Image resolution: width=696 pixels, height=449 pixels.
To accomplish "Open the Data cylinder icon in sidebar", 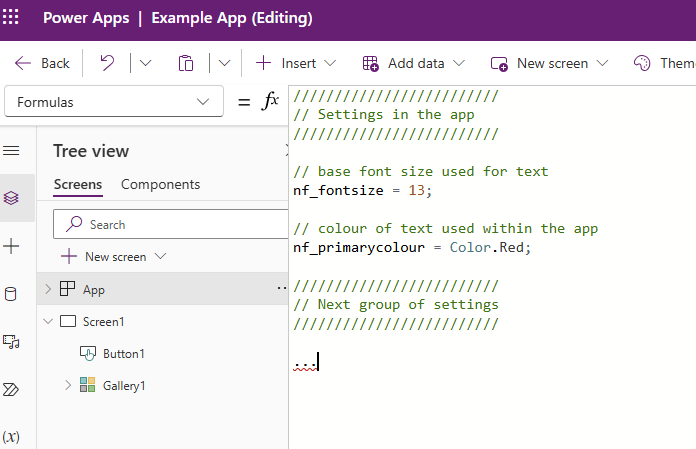I will point(11,294).
